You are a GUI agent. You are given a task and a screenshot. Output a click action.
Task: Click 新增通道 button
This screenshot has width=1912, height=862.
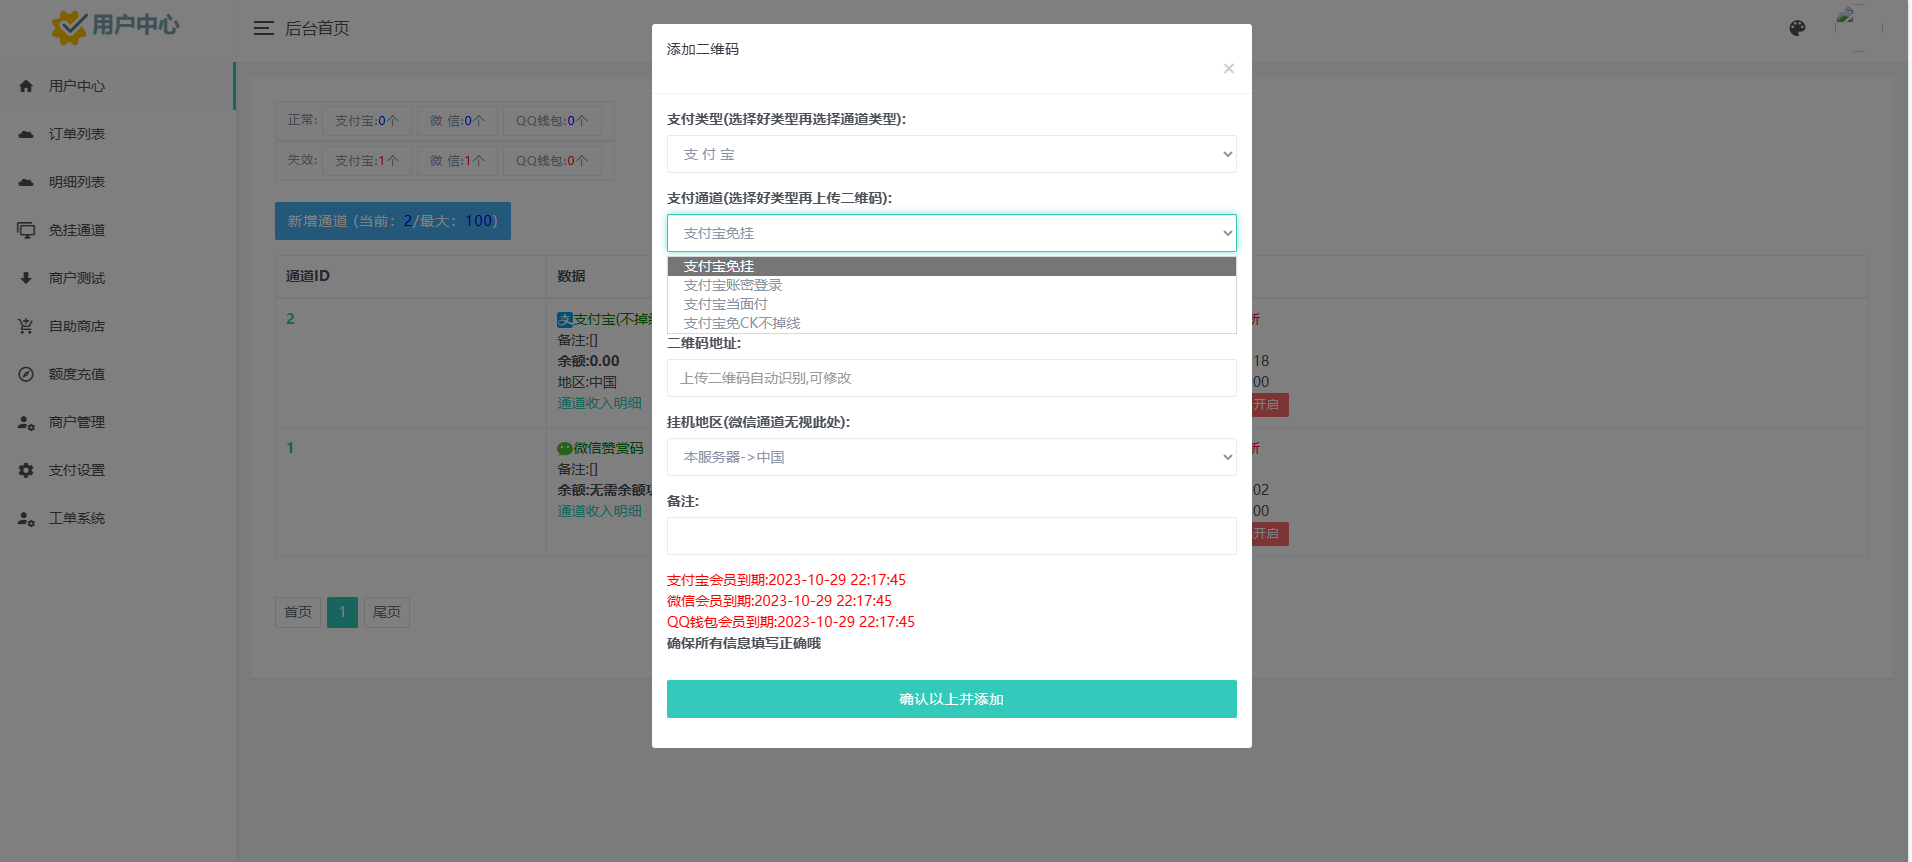[393, 221]
